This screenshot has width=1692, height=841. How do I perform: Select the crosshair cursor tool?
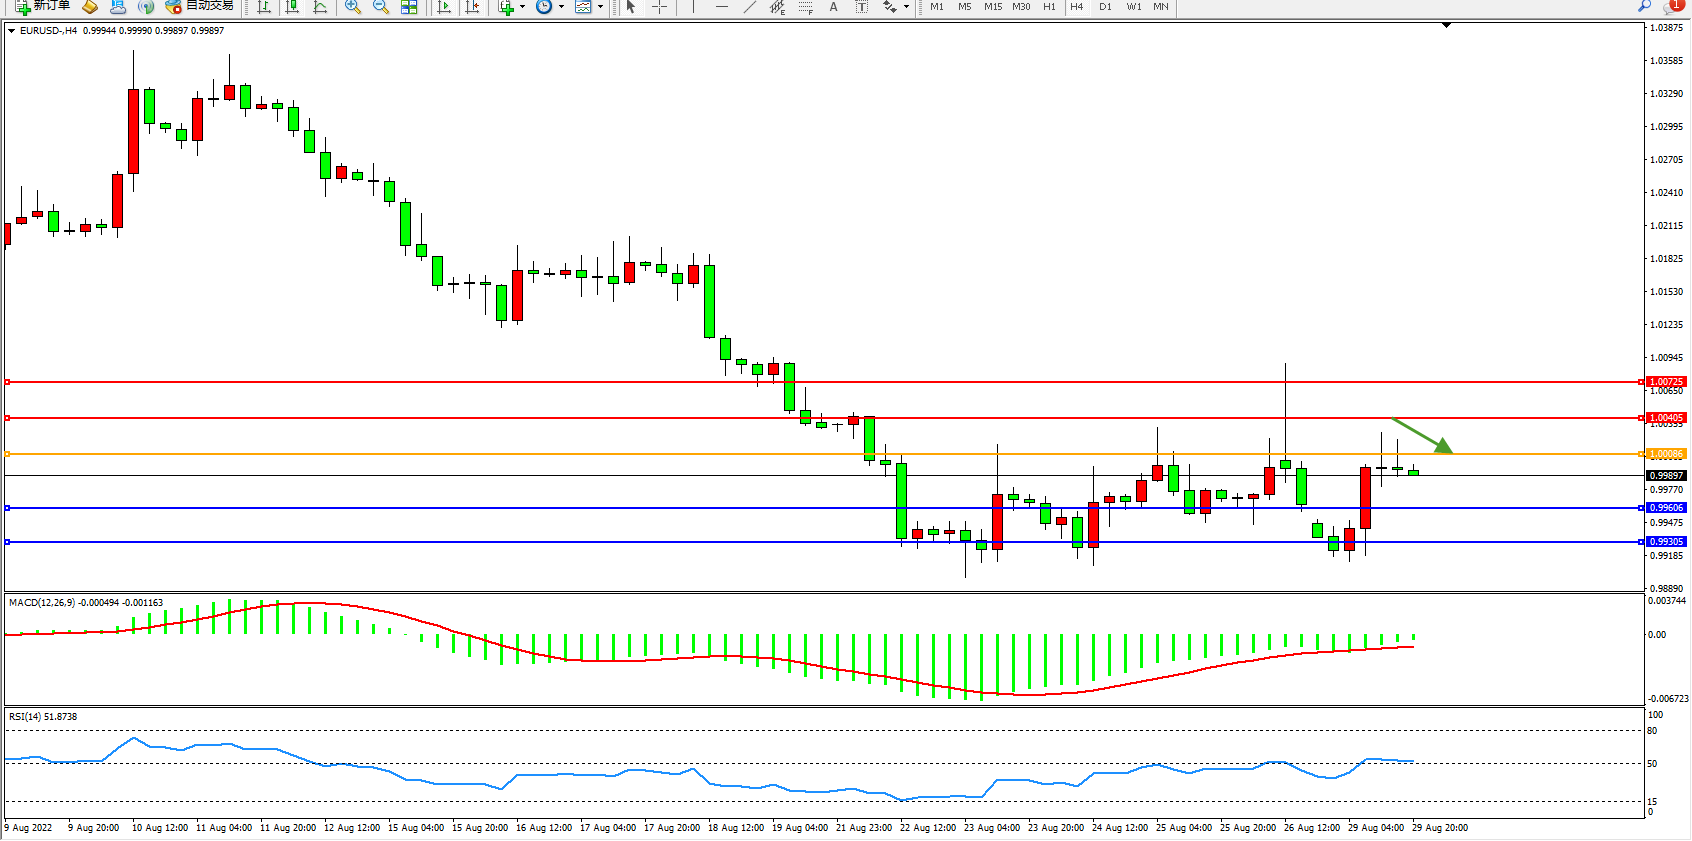coord(660,6)
